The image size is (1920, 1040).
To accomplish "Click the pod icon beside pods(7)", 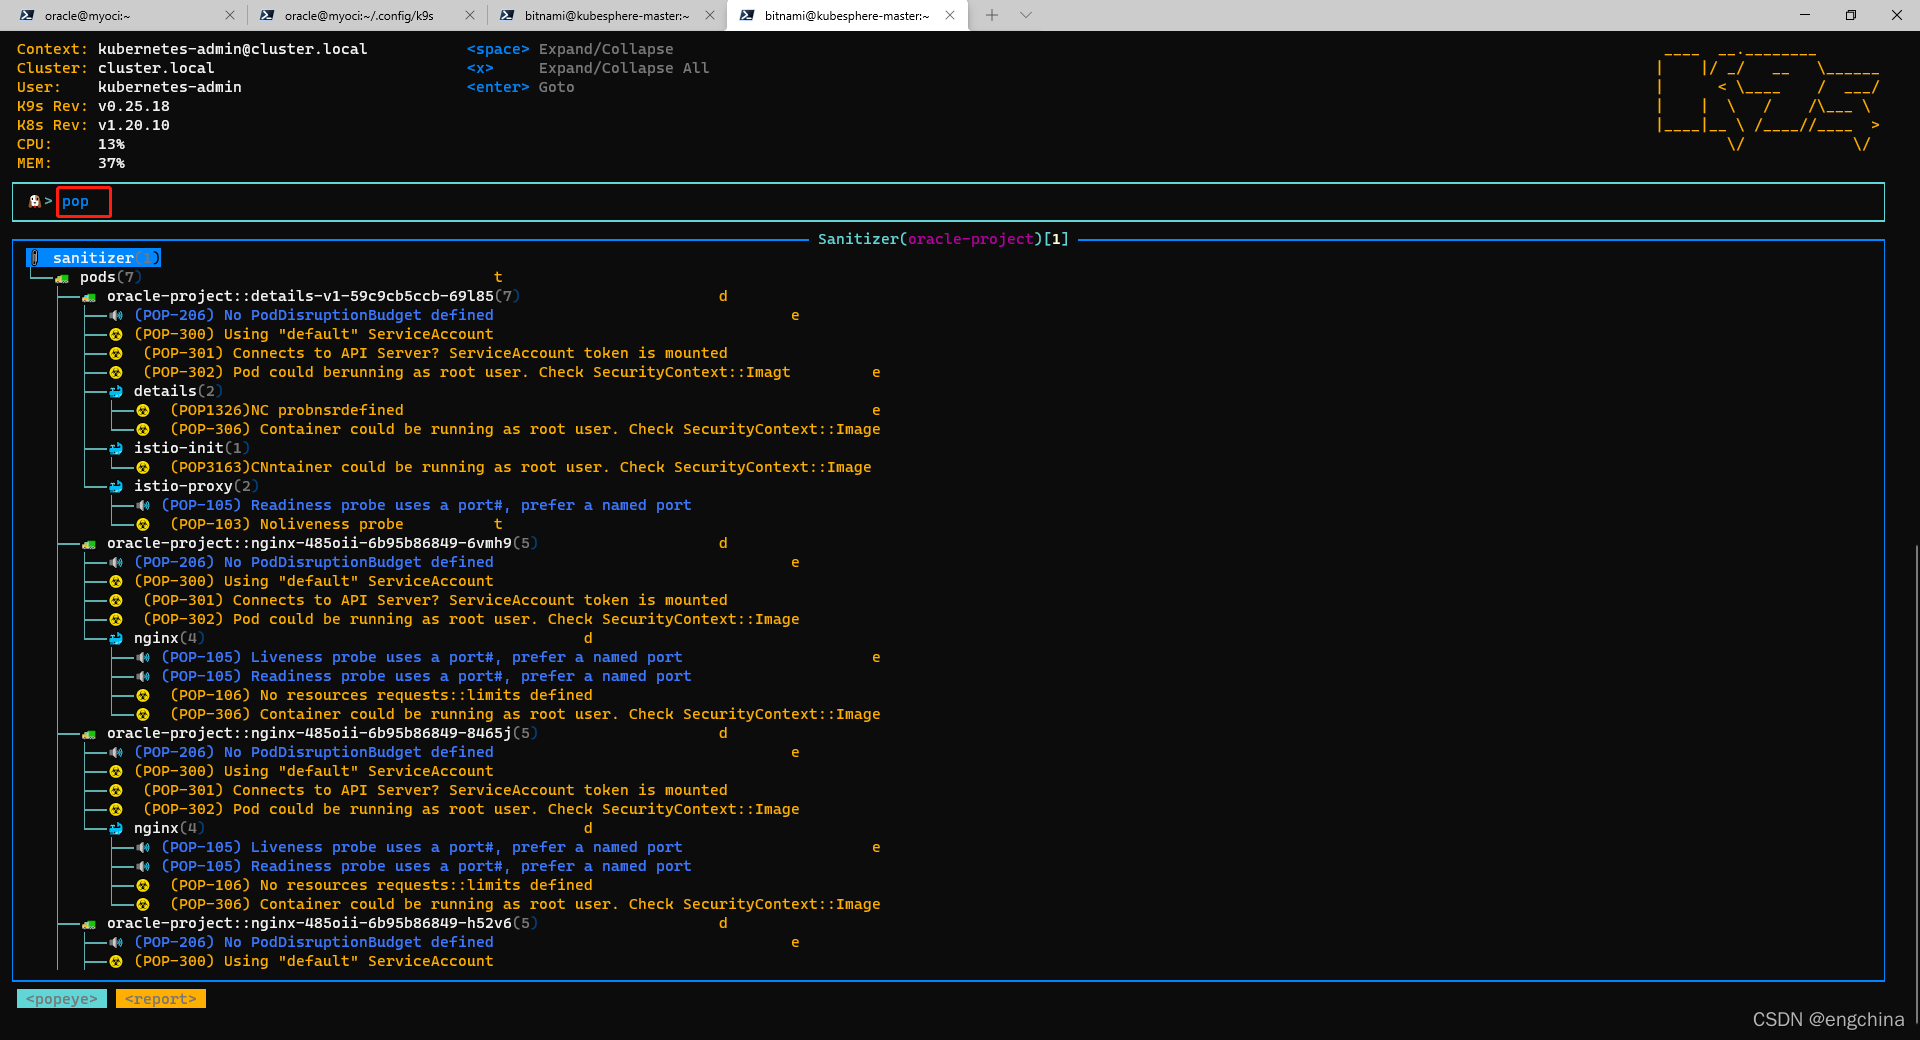I will (x=62, y=278).
